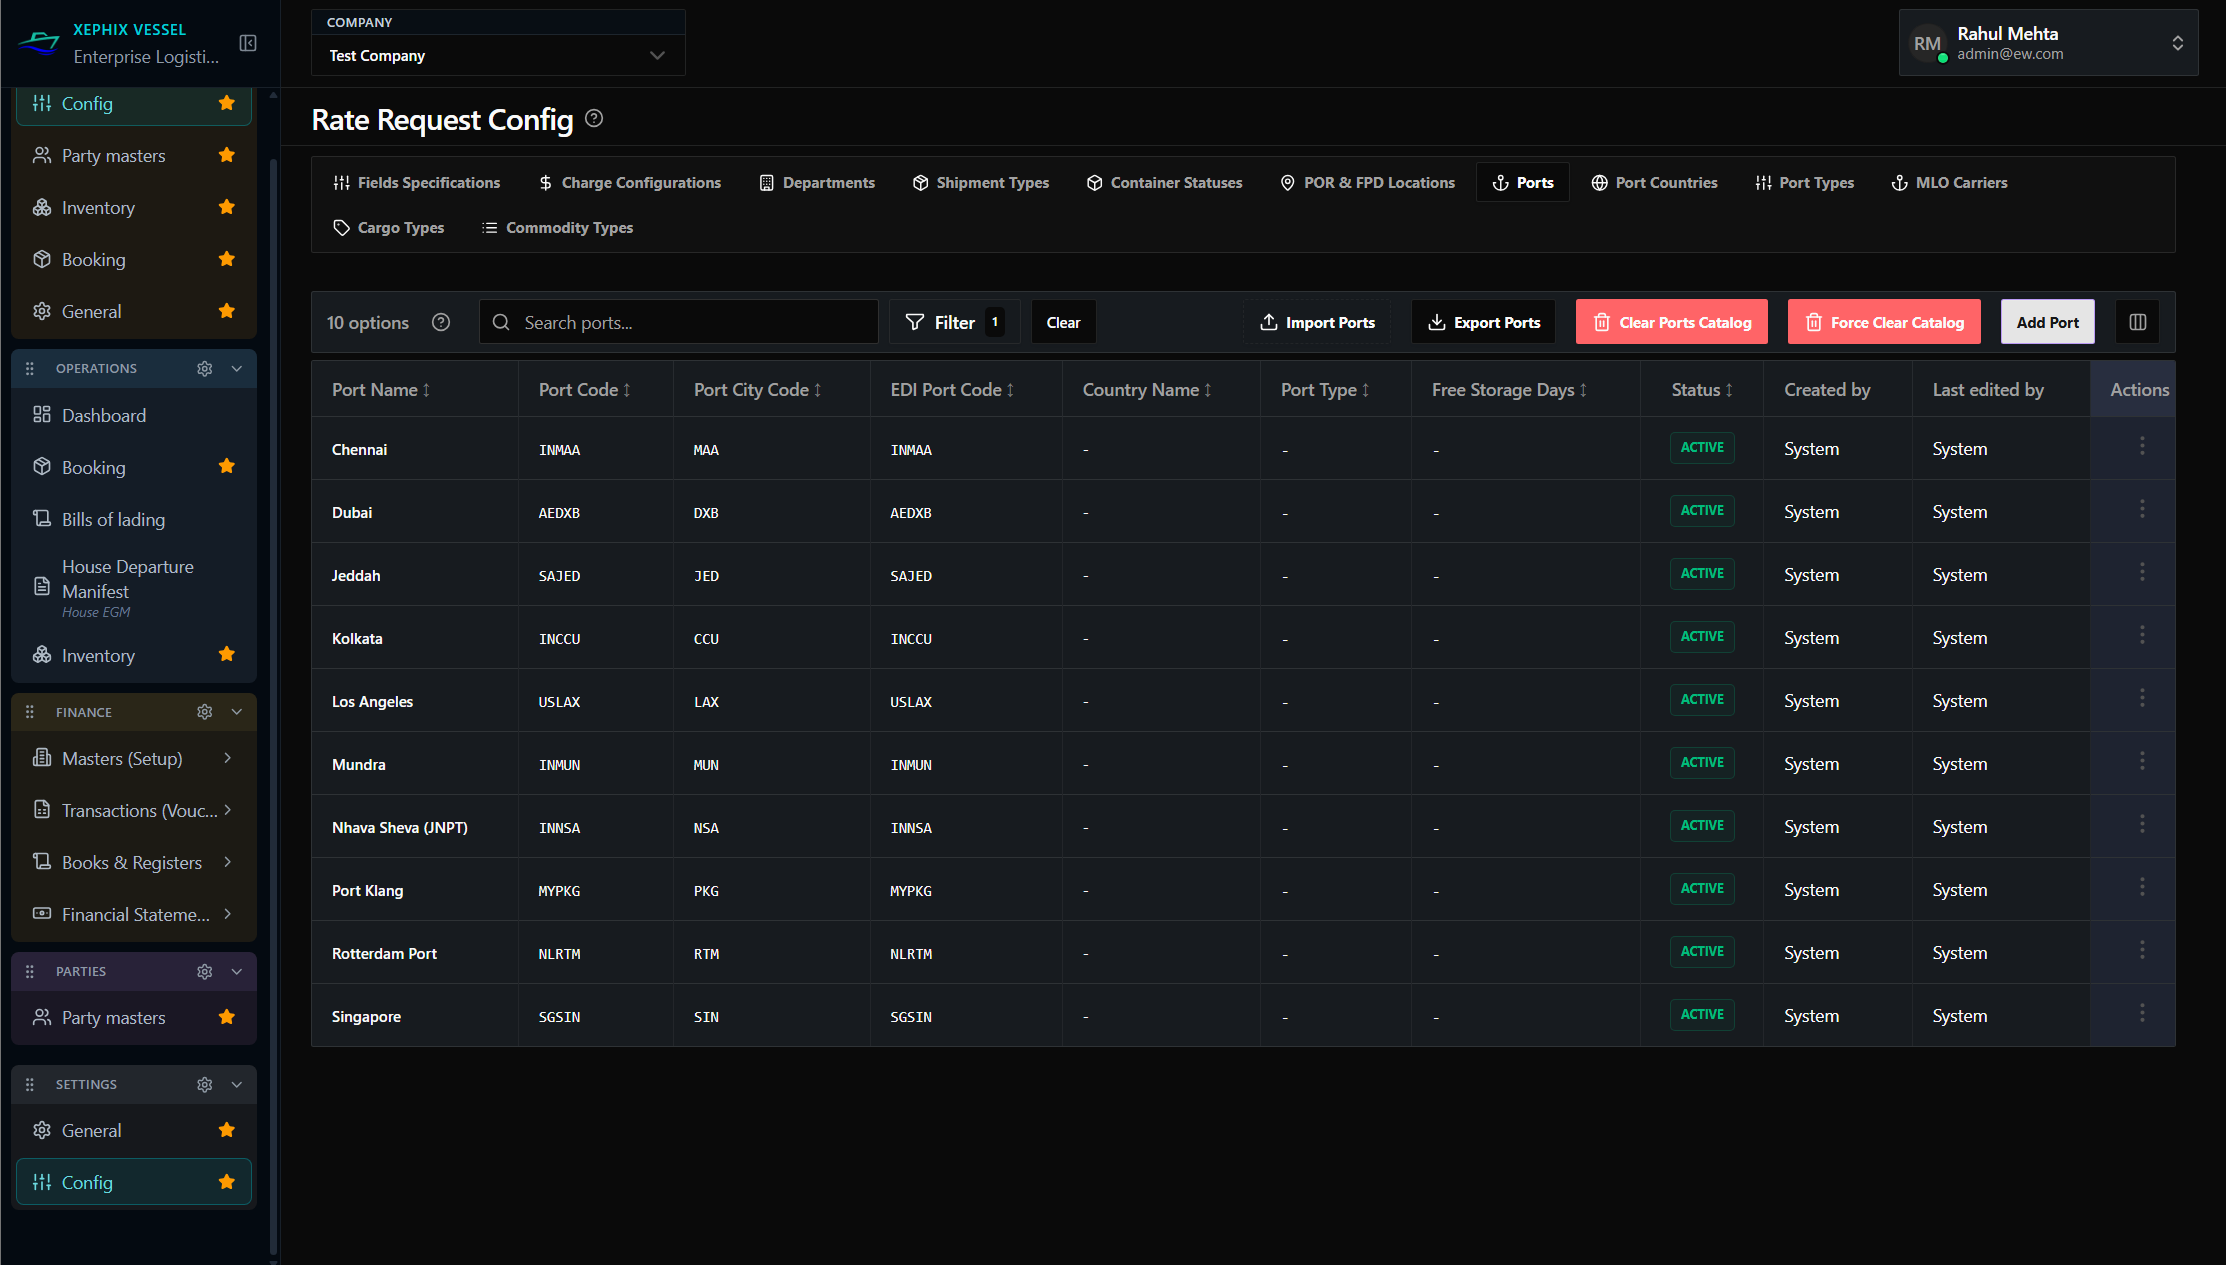
Task: Unfavorite Inventory in the Operations section
Action: [227, 654]
